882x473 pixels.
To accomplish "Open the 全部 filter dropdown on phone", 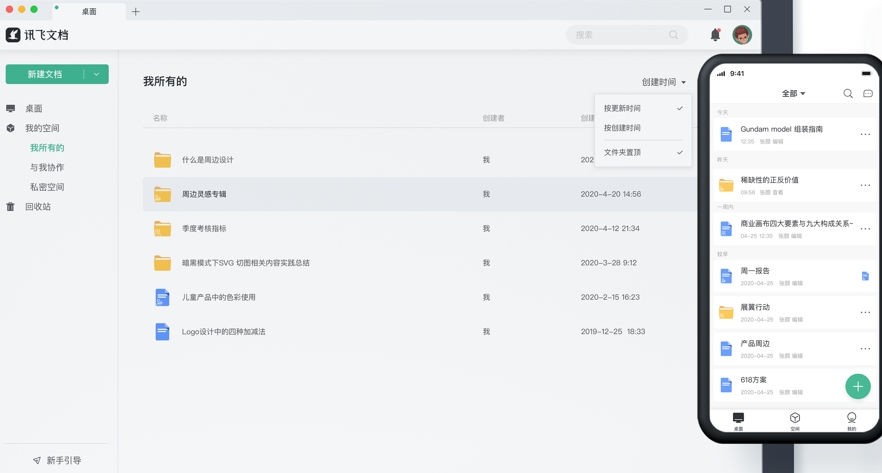I will pos(793,93).
